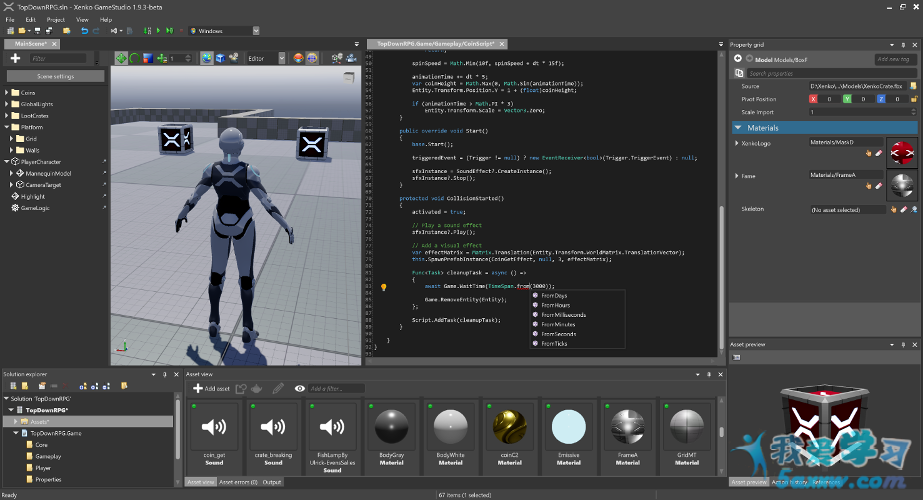Switch to the Output tab
This screenshot has width=923, height=500.
(272, 482)
